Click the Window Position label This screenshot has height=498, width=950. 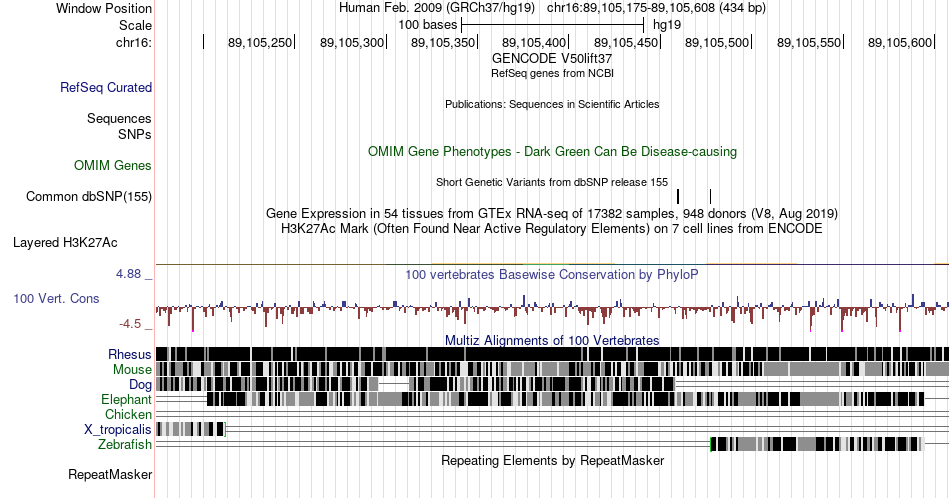pyautogui.click(x=104, y=8)
